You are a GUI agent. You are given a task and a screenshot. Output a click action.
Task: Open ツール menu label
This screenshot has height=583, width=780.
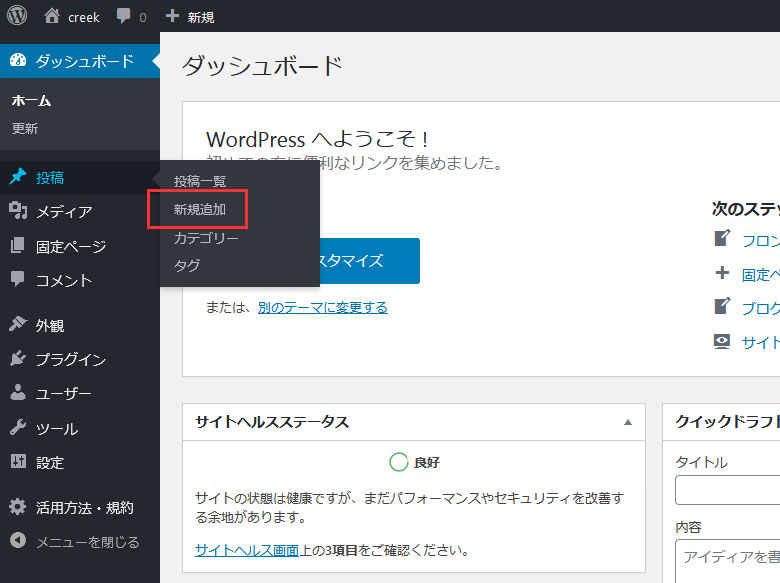57,428
